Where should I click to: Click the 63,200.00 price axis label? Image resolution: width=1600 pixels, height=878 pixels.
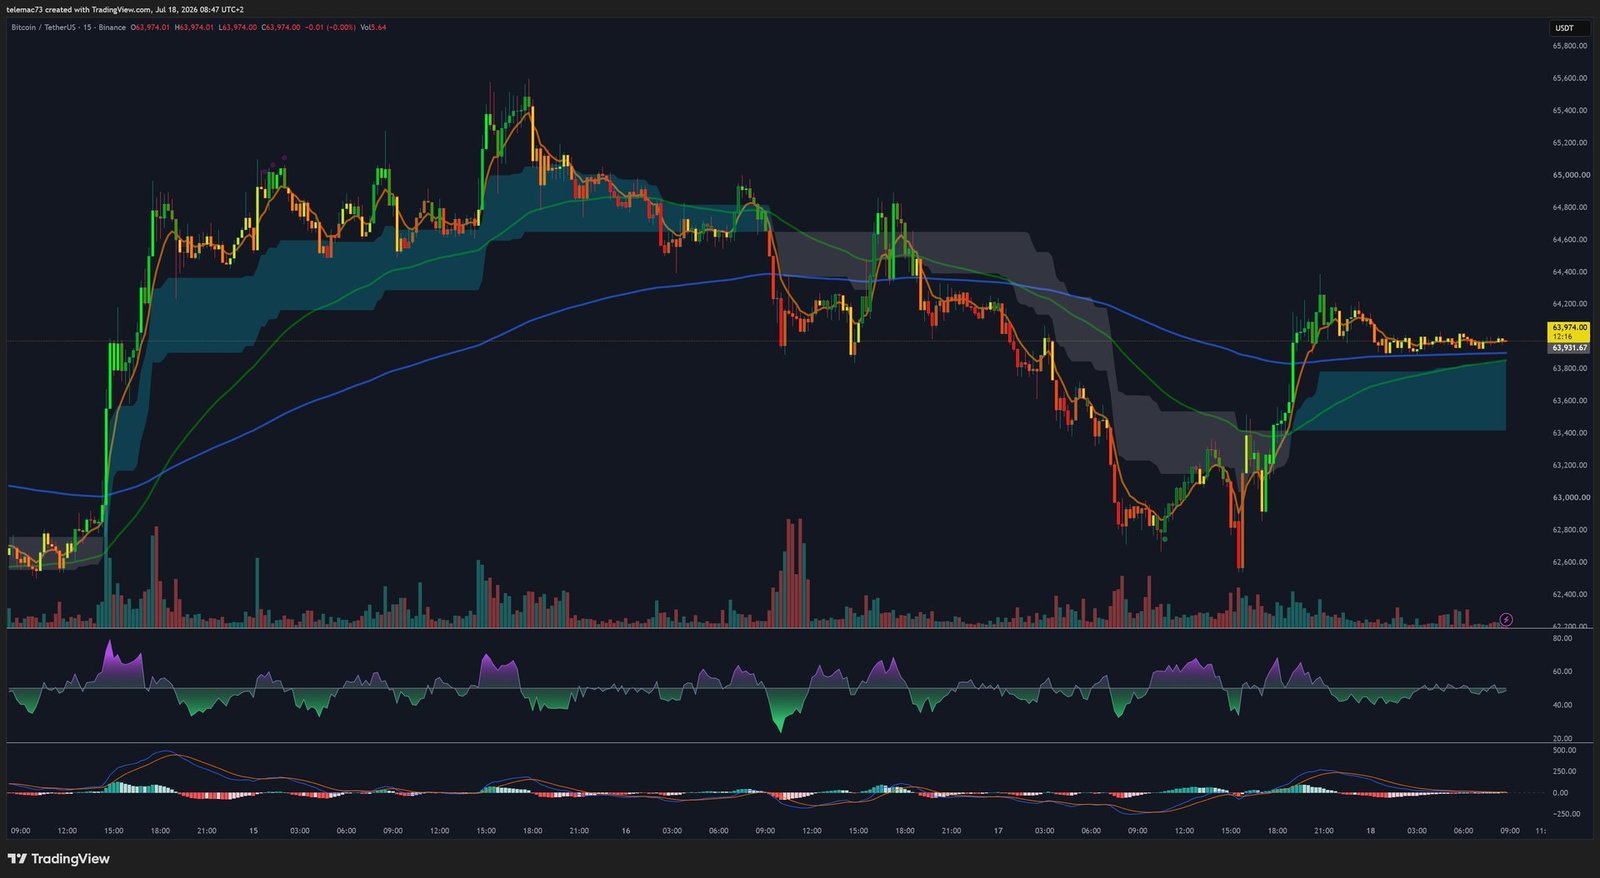click(1570, 465)
